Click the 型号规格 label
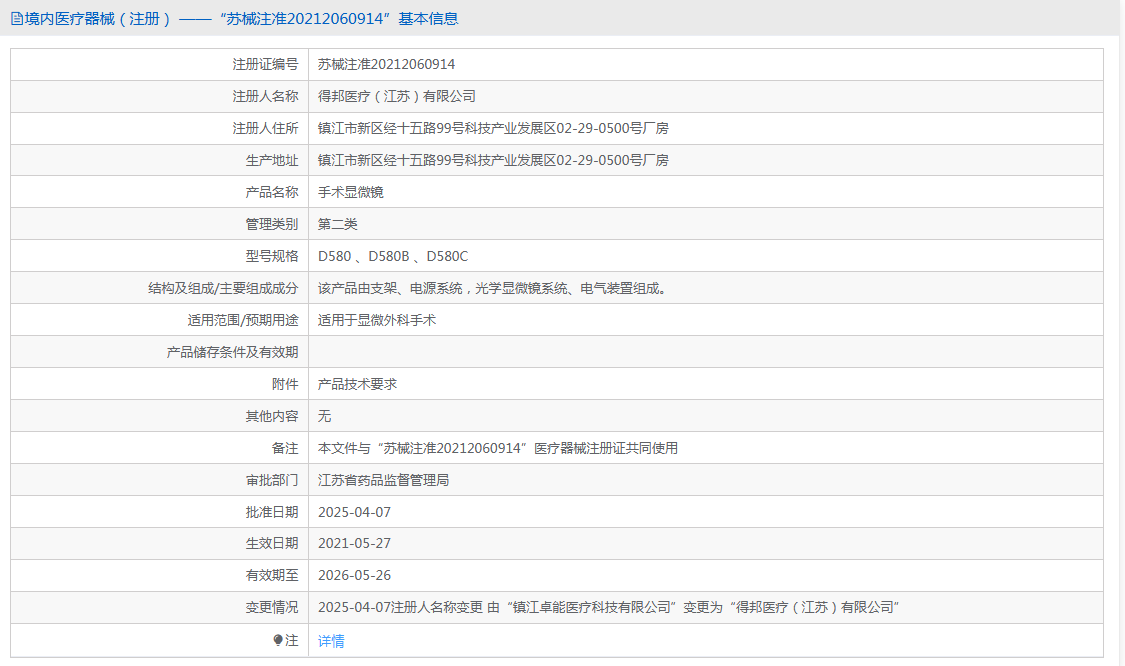The width and height of the screenshot is (1125, 666). click(271, 256)
